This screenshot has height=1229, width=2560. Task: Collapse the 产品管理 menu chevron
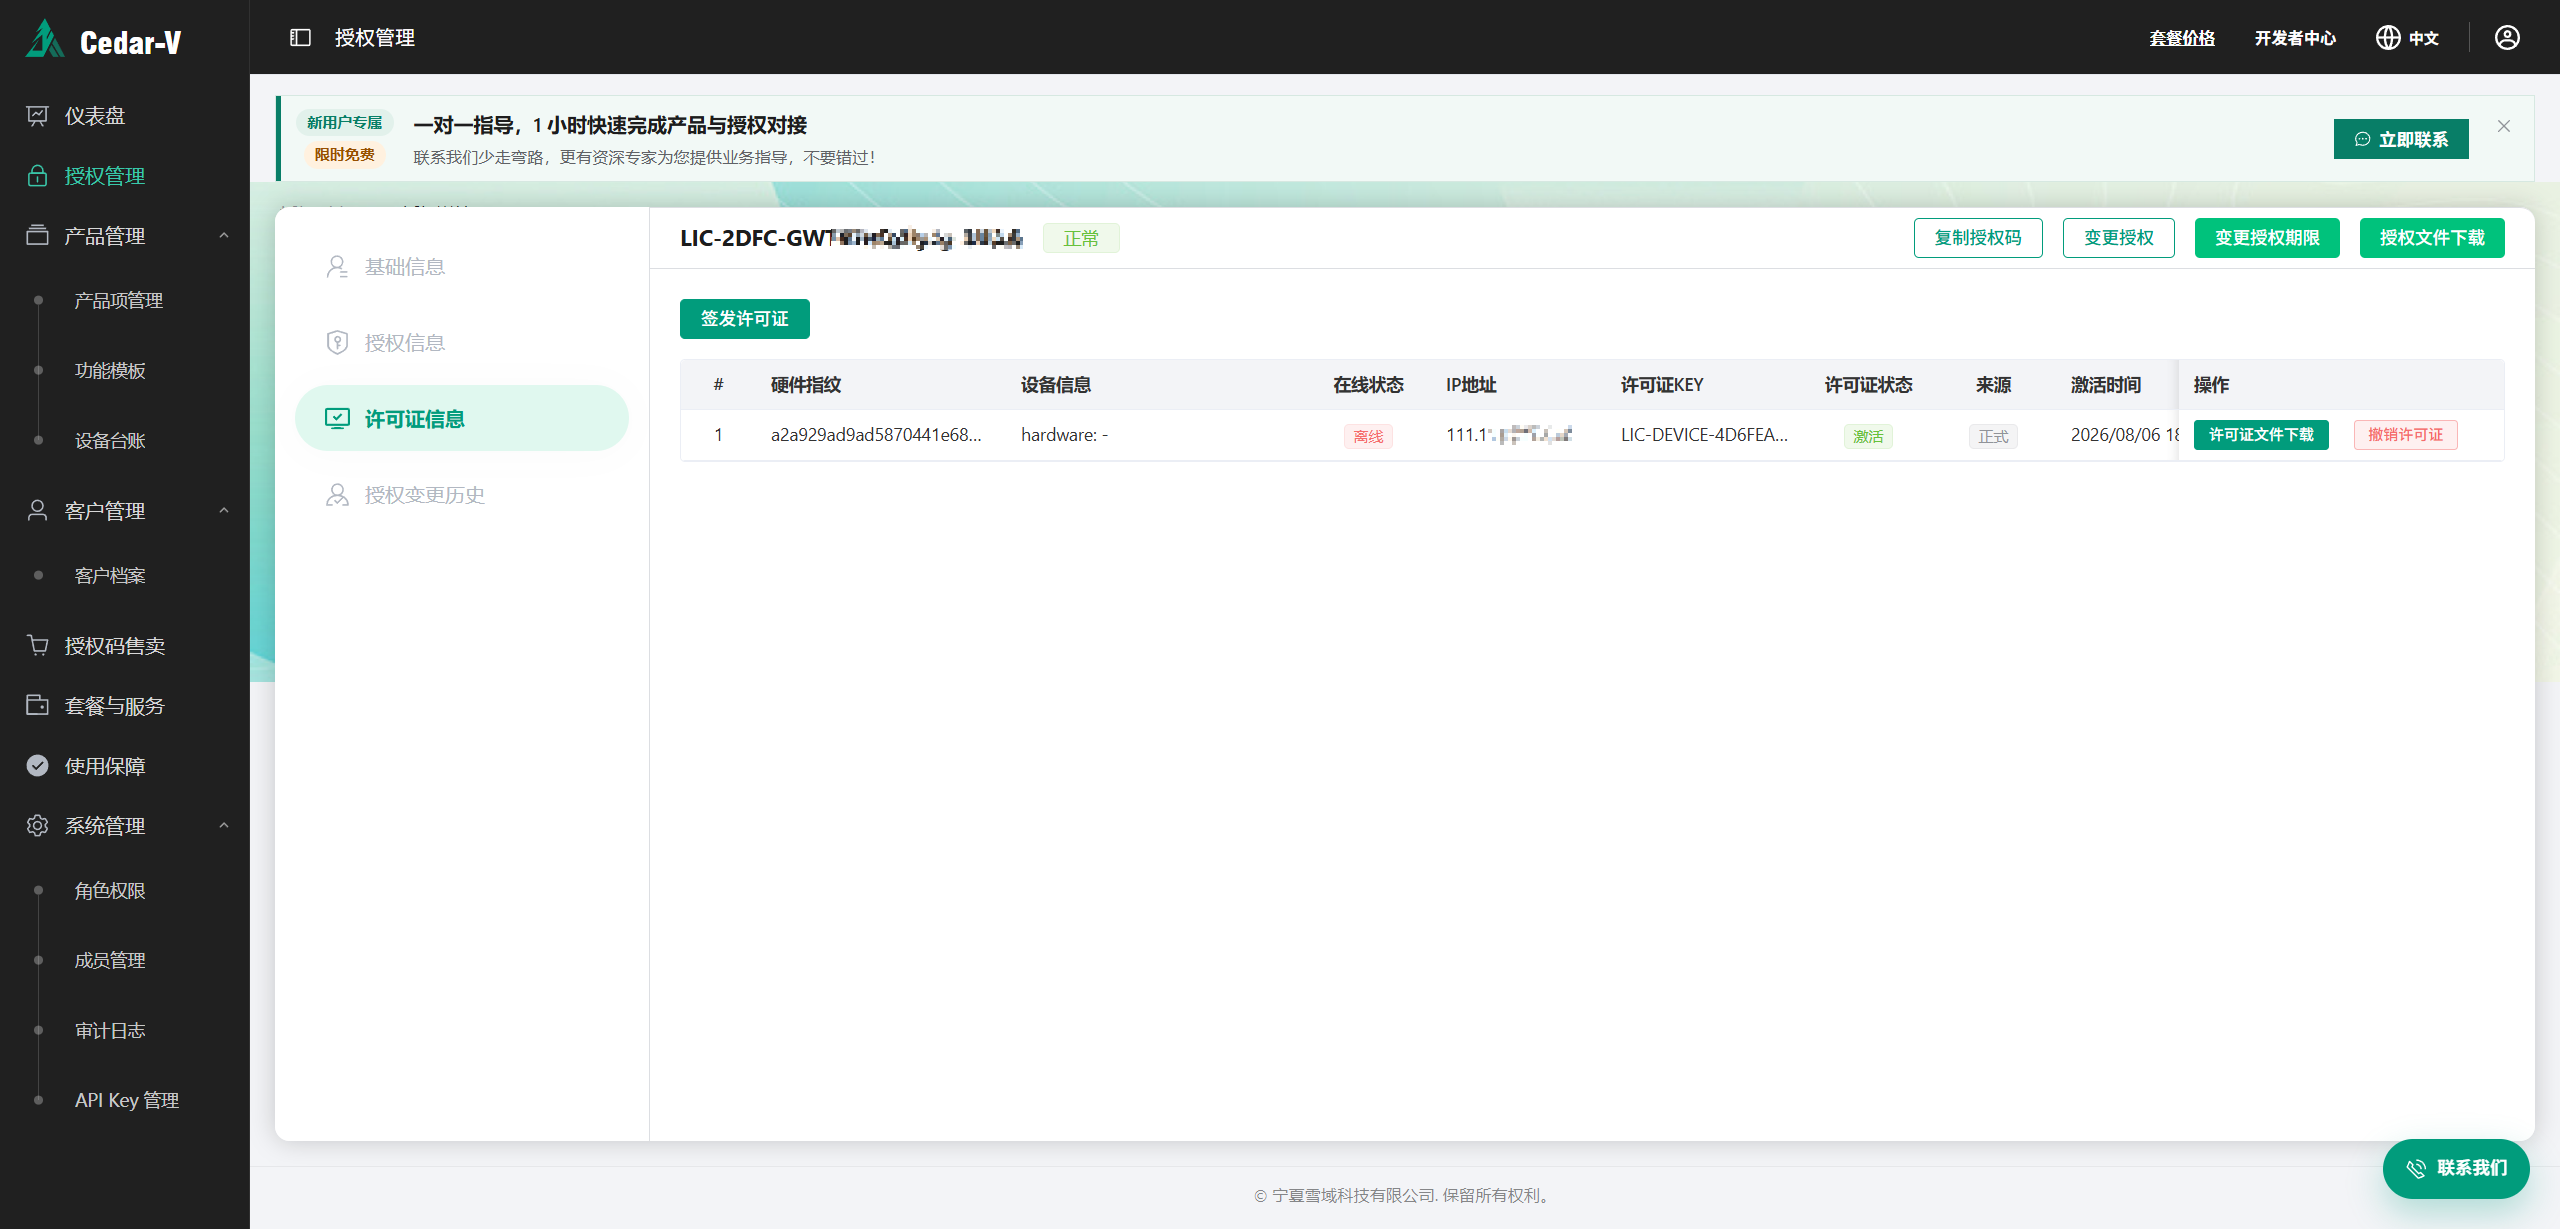(x=224, y=236)
